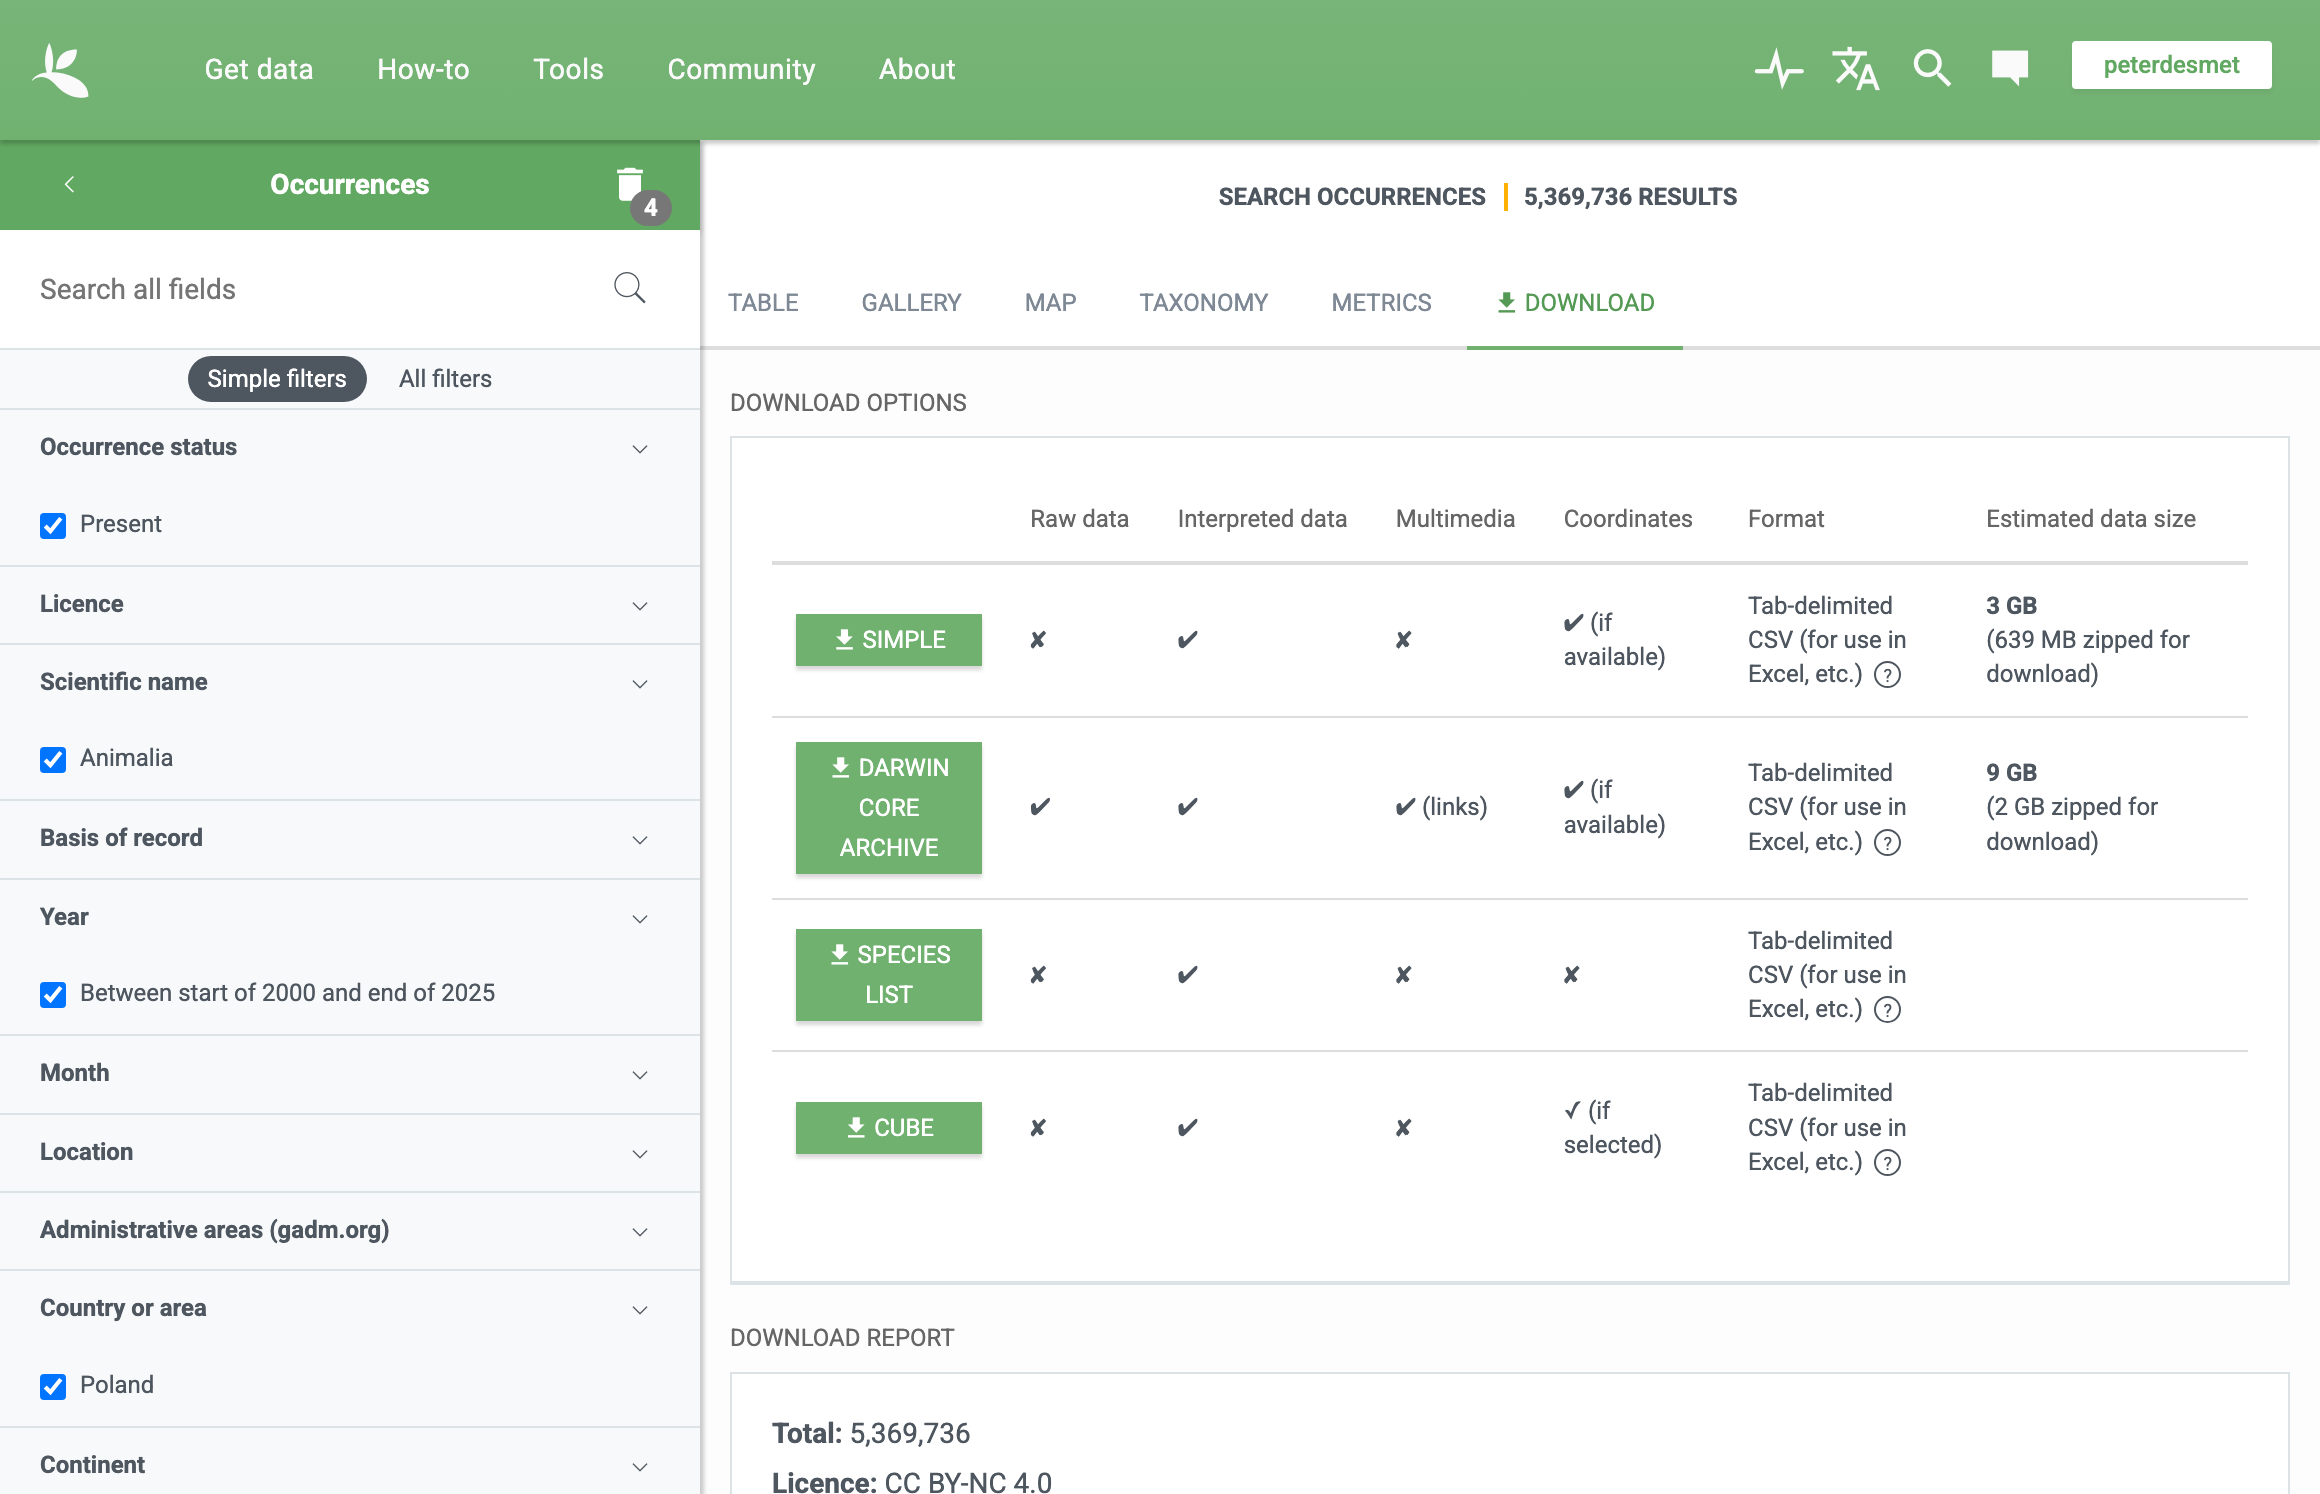
Task: Open format help icon in Species List row
Action: (1887, 1010)
